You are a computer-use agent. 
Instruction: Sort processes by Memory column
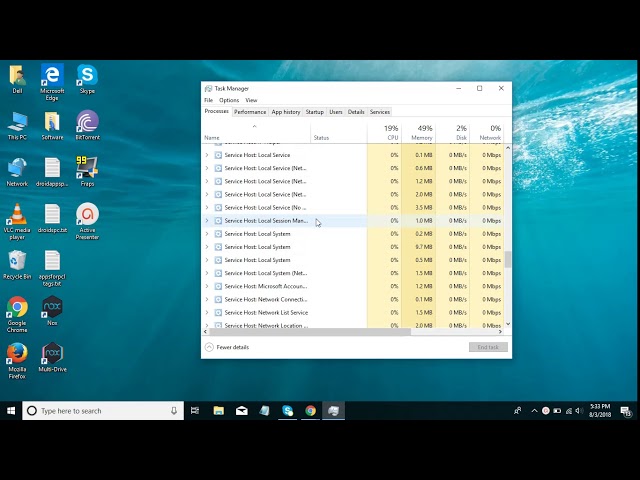click(418, 133)
